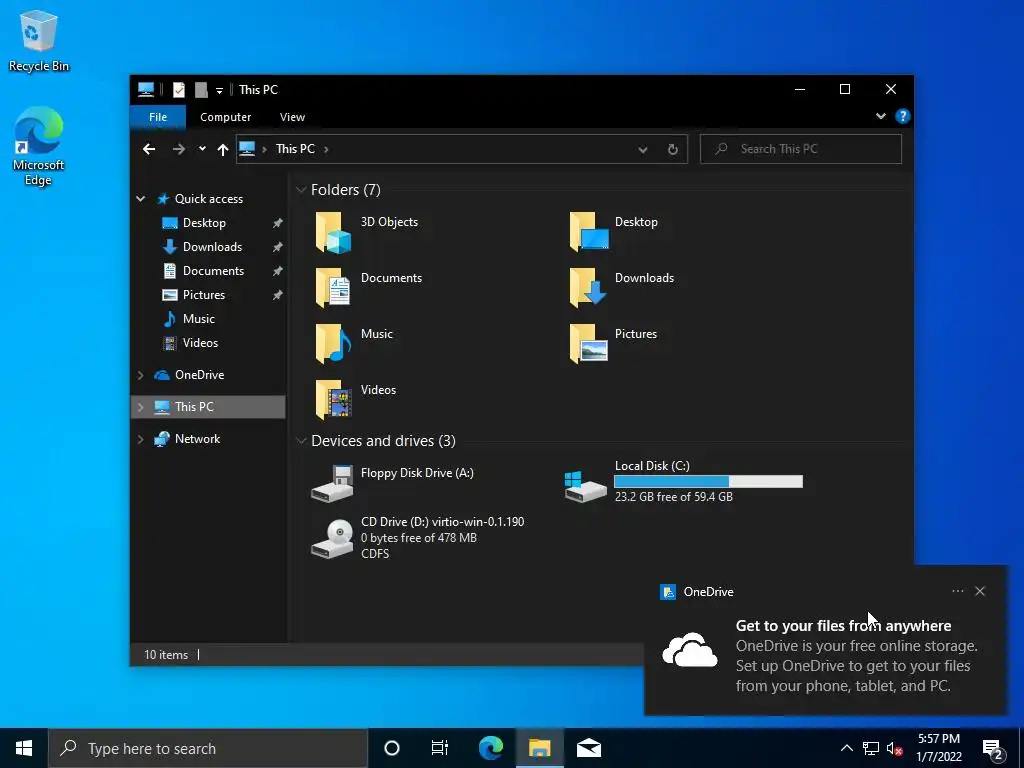Open Action Center notifications

tap(993, 749)
